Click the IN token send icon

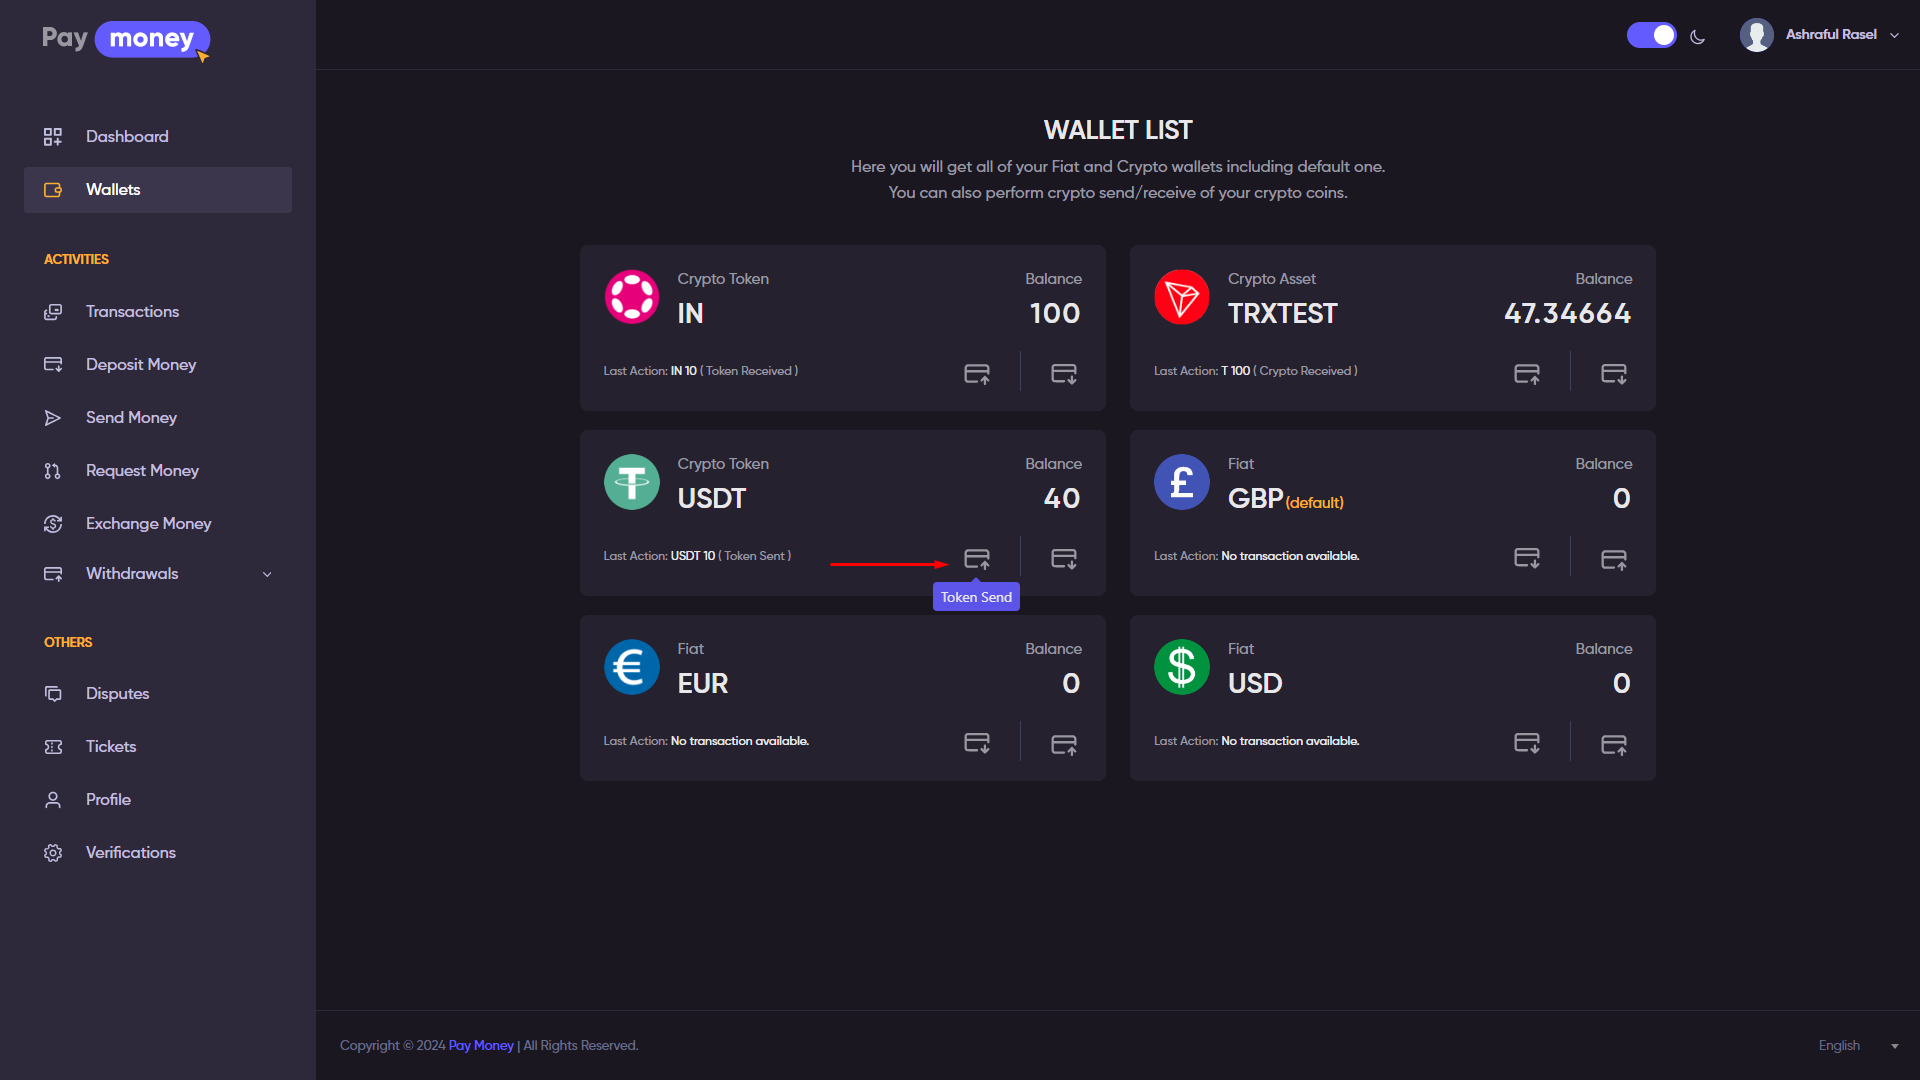pos(977,373)
